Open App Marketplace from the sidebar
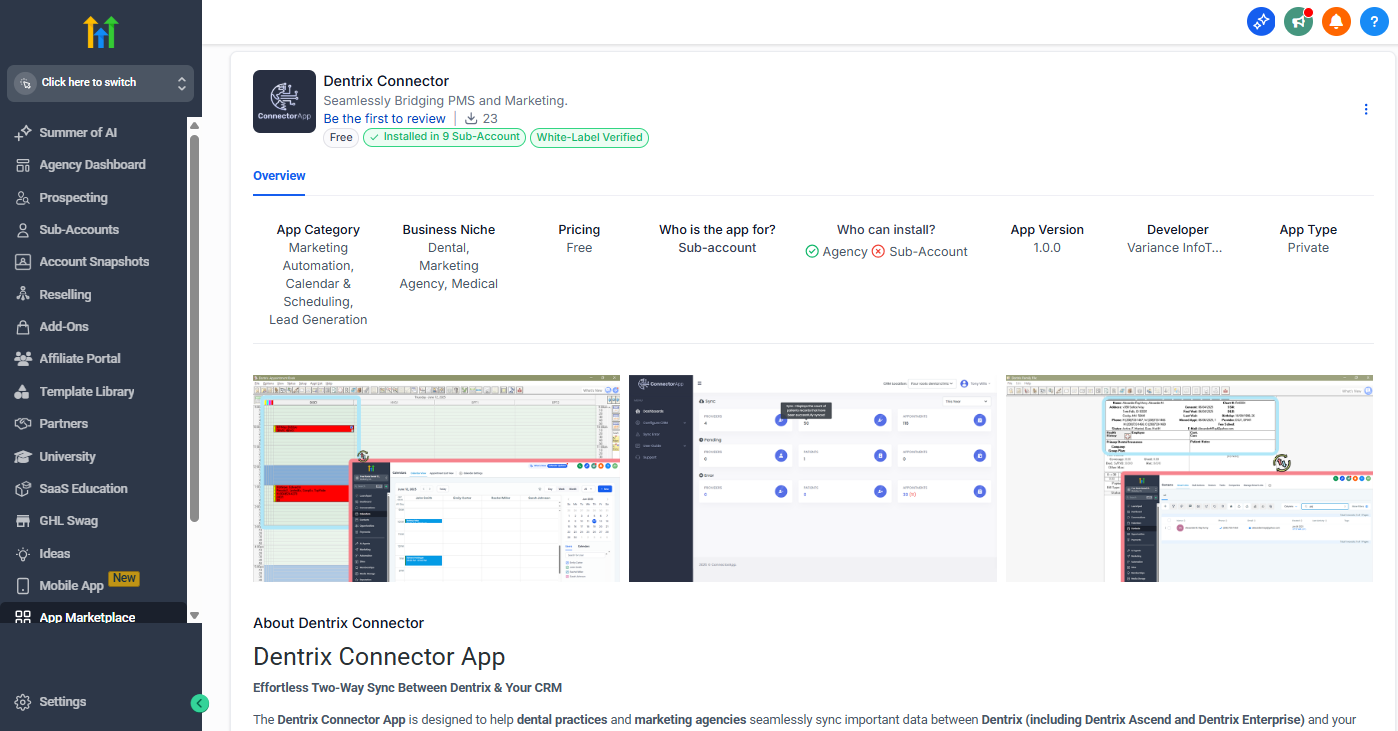 (85, 617)
